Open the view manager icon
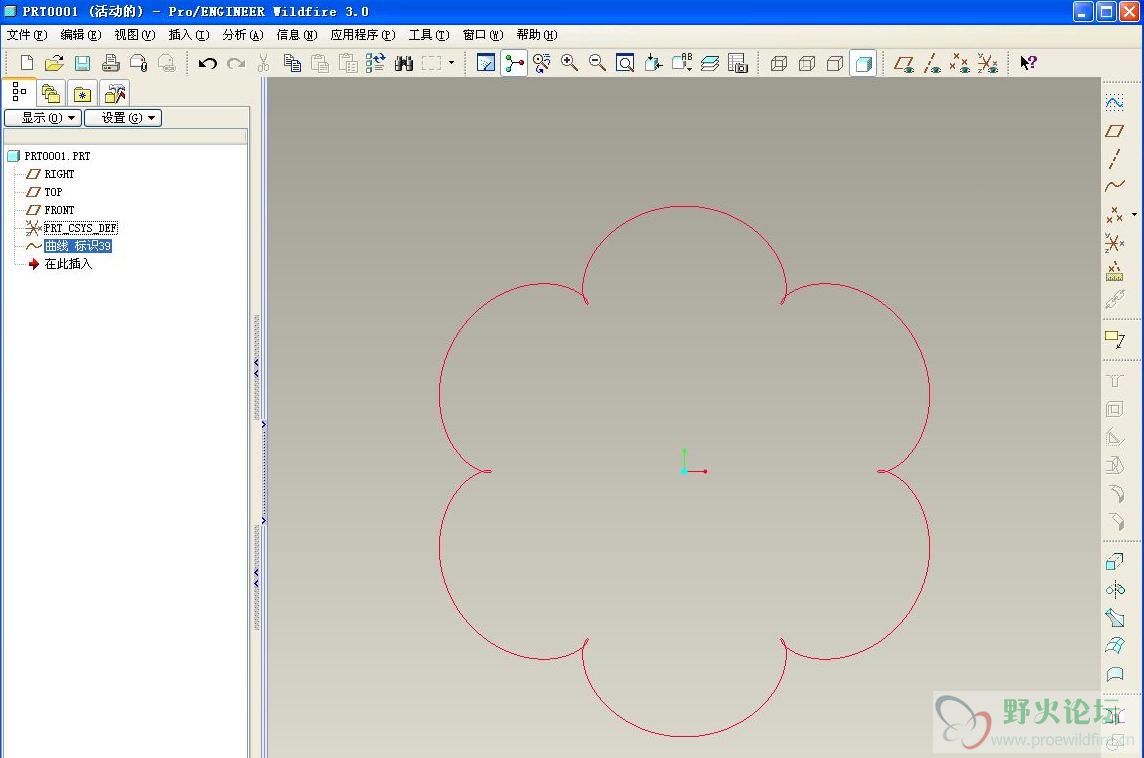This screenshot has width=1144, height=758. [738, 63]
